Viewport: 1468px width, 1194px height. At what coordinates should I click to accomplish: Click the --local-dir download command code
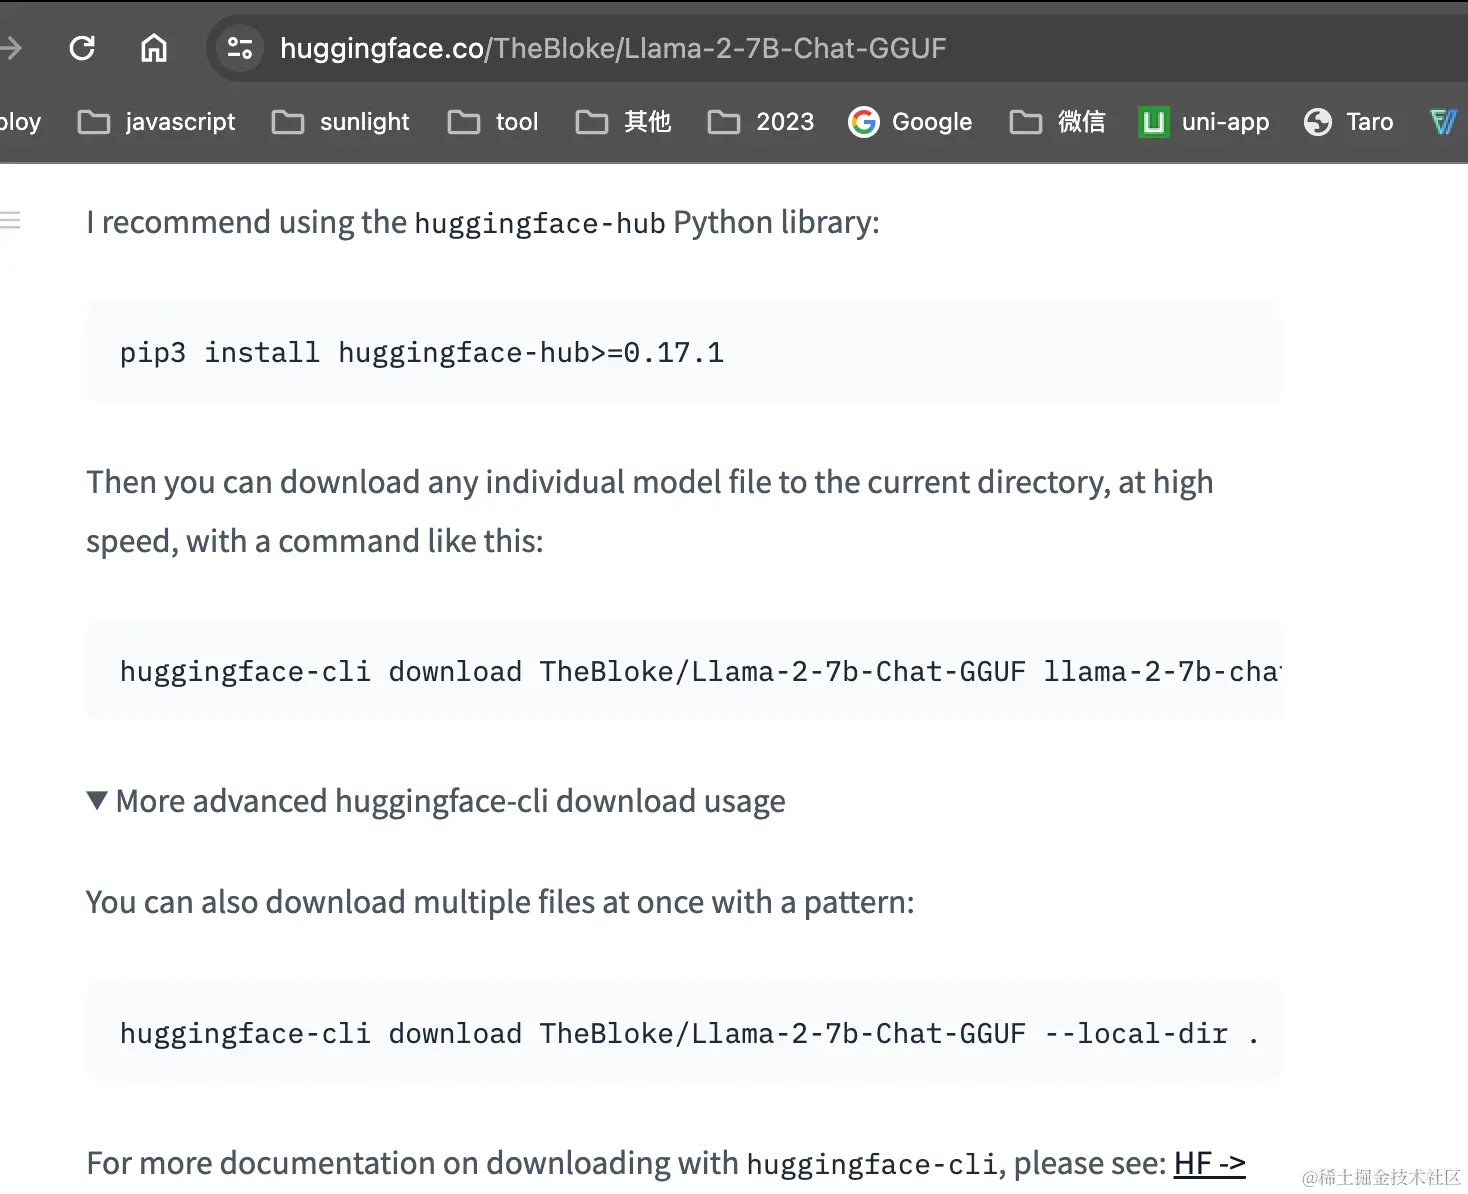point(684,1032)
